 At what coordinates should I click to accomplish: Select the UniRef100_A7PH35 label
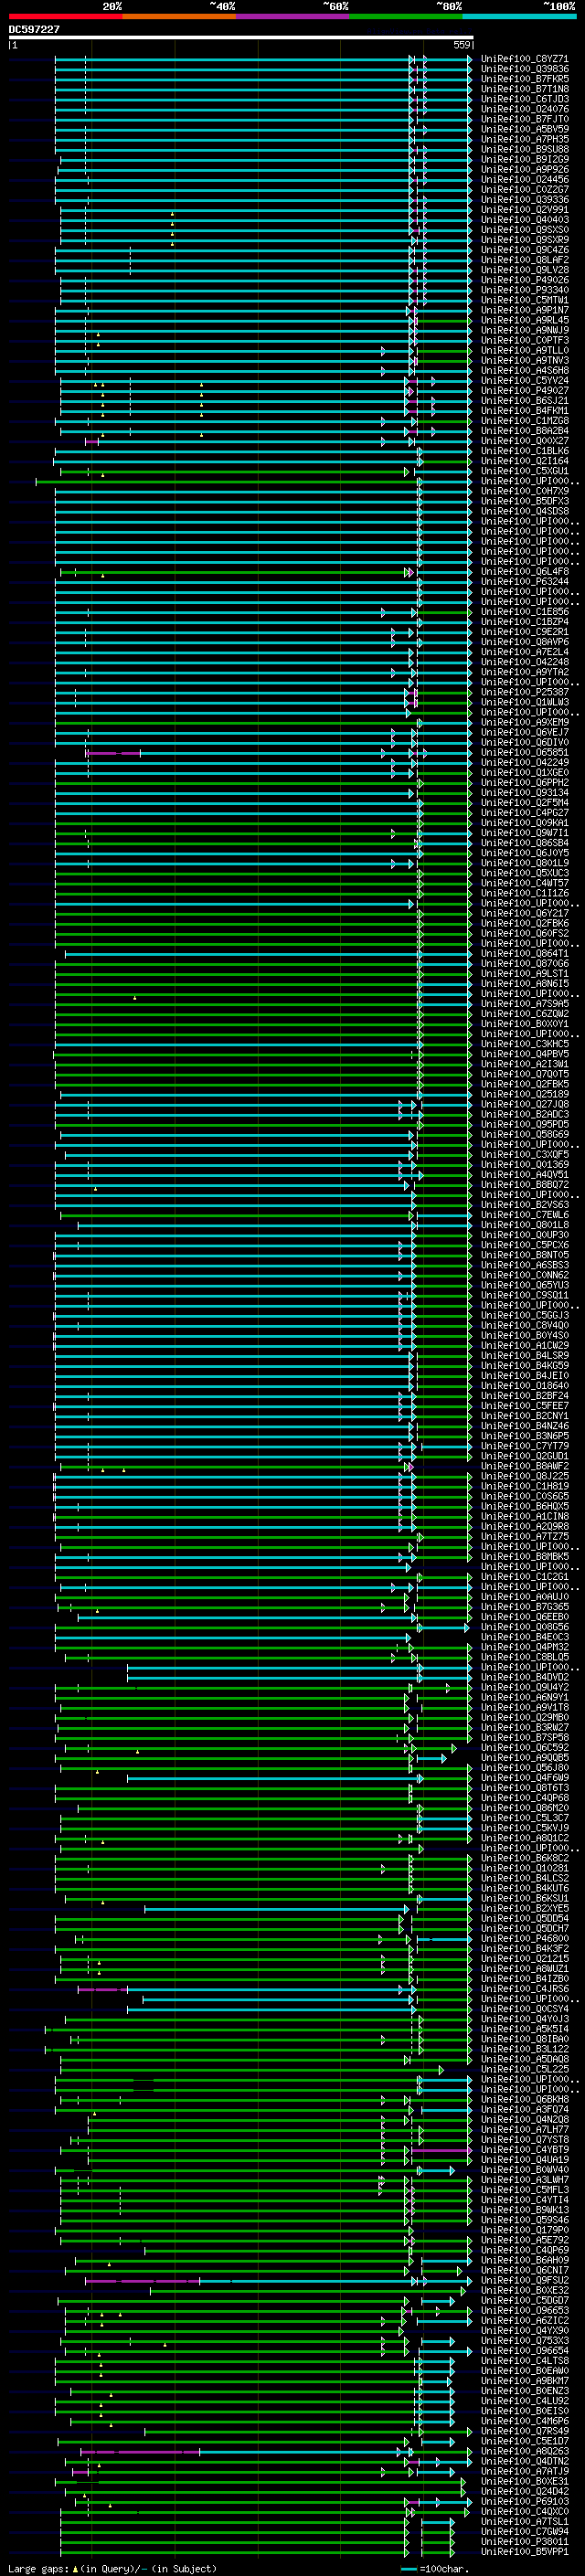[525, 139]
